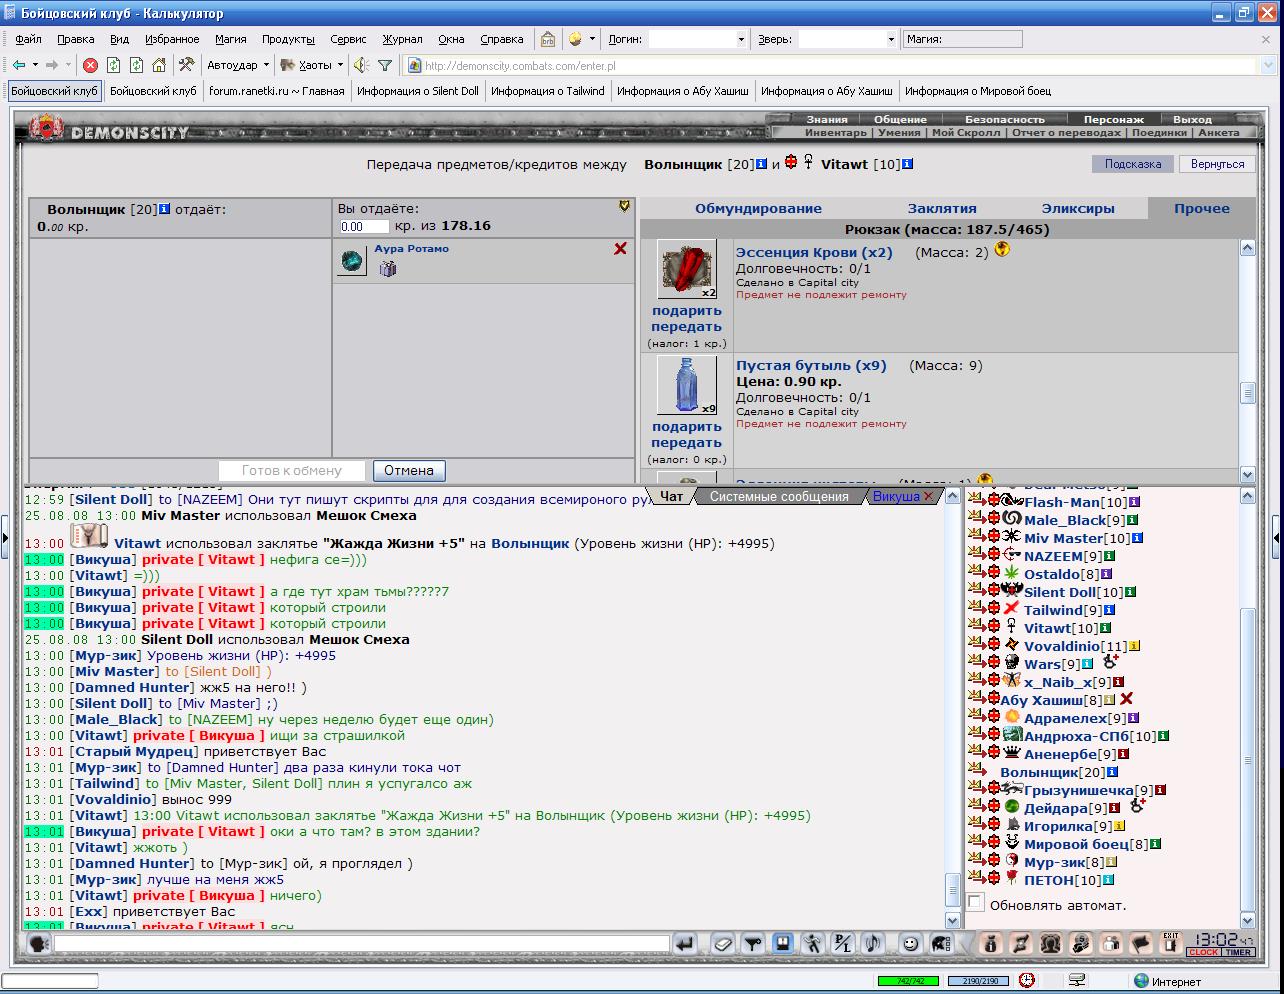Screen dimensions: 1284x994
Task: Click the filter funnel toolbar icon
Action: (x=385, y=65)
